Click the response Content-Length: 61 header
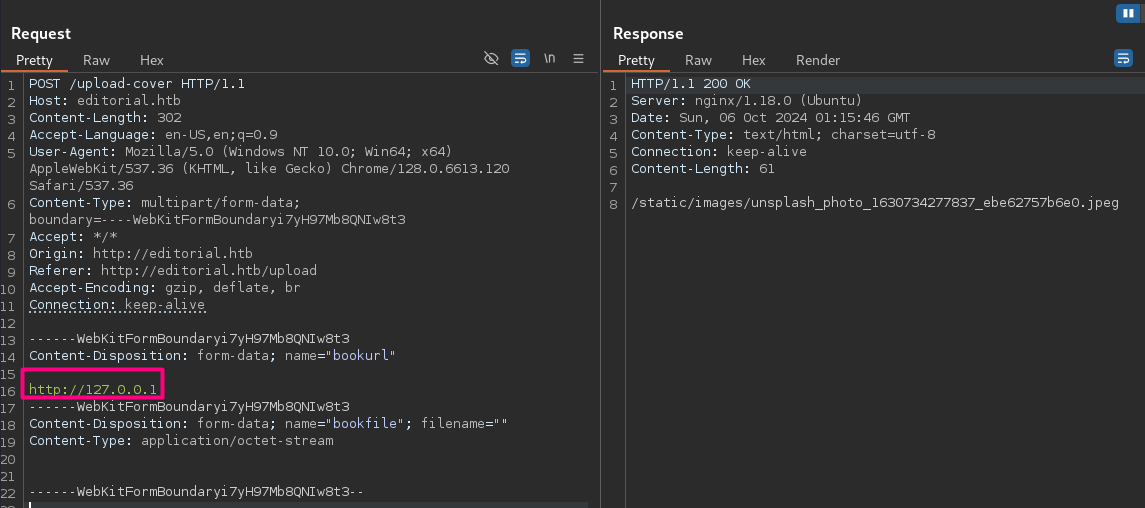Viewport: 1145px width, 508px height. [702, 169]
